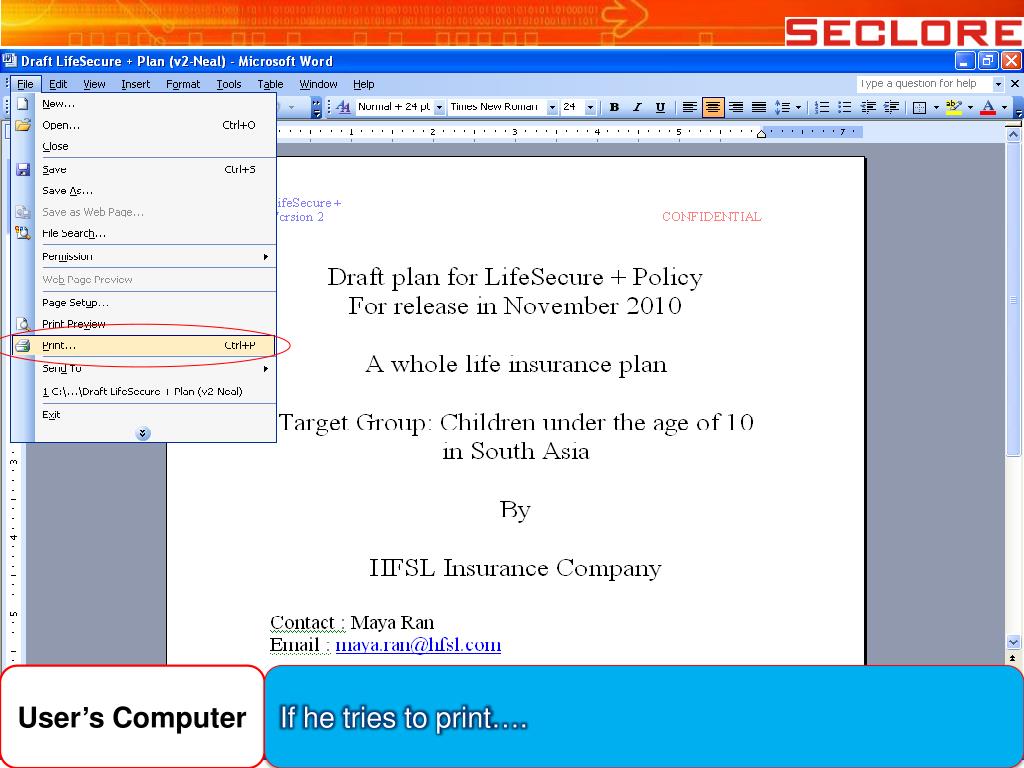This screenshot has height=768, width=1024.
Task: Click the text 'HFSL Insurance Company'
Action: click(515, 568)
